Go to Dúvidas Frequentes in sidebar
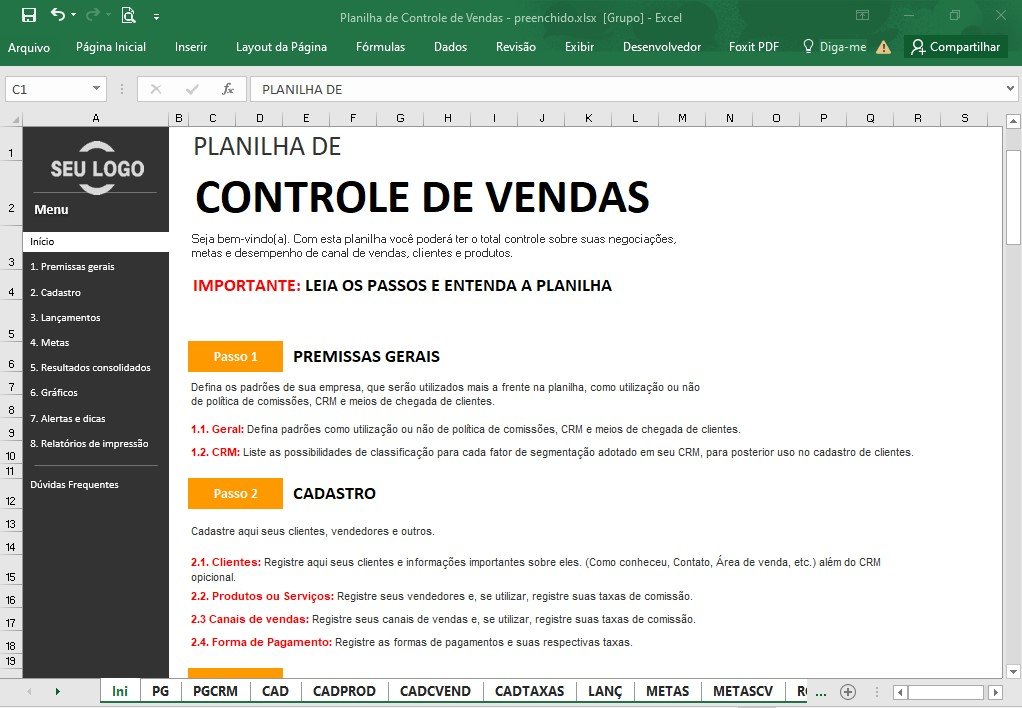Screen dimensions: 1022x708 (x=74, y=484)
